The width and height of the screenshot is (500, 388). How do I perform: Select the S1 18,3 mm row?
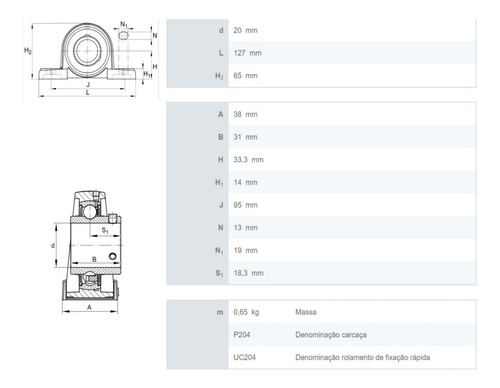tap(321, 273)
